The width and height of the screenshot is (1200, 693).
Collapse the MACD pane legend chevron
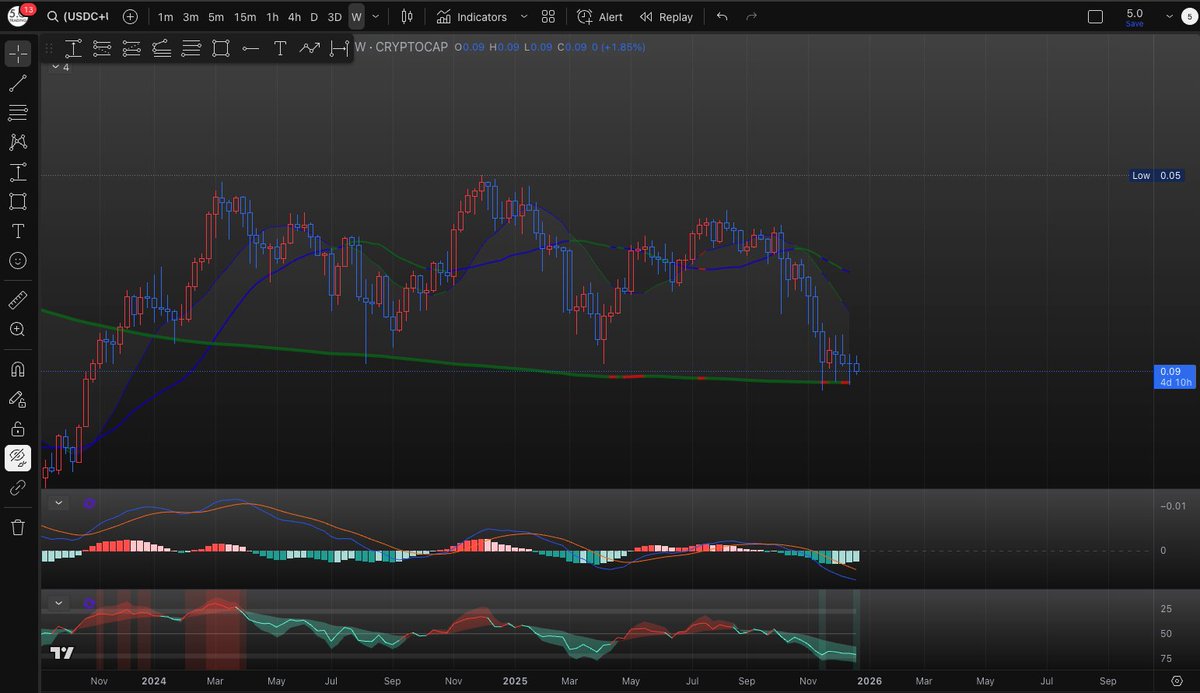click(58, 503)
